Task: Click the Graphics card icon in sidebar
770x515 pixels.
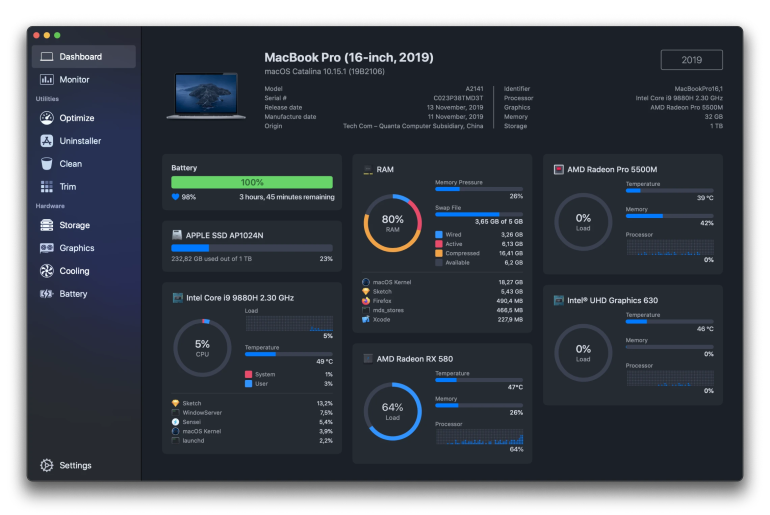Action: pos(47,248)
